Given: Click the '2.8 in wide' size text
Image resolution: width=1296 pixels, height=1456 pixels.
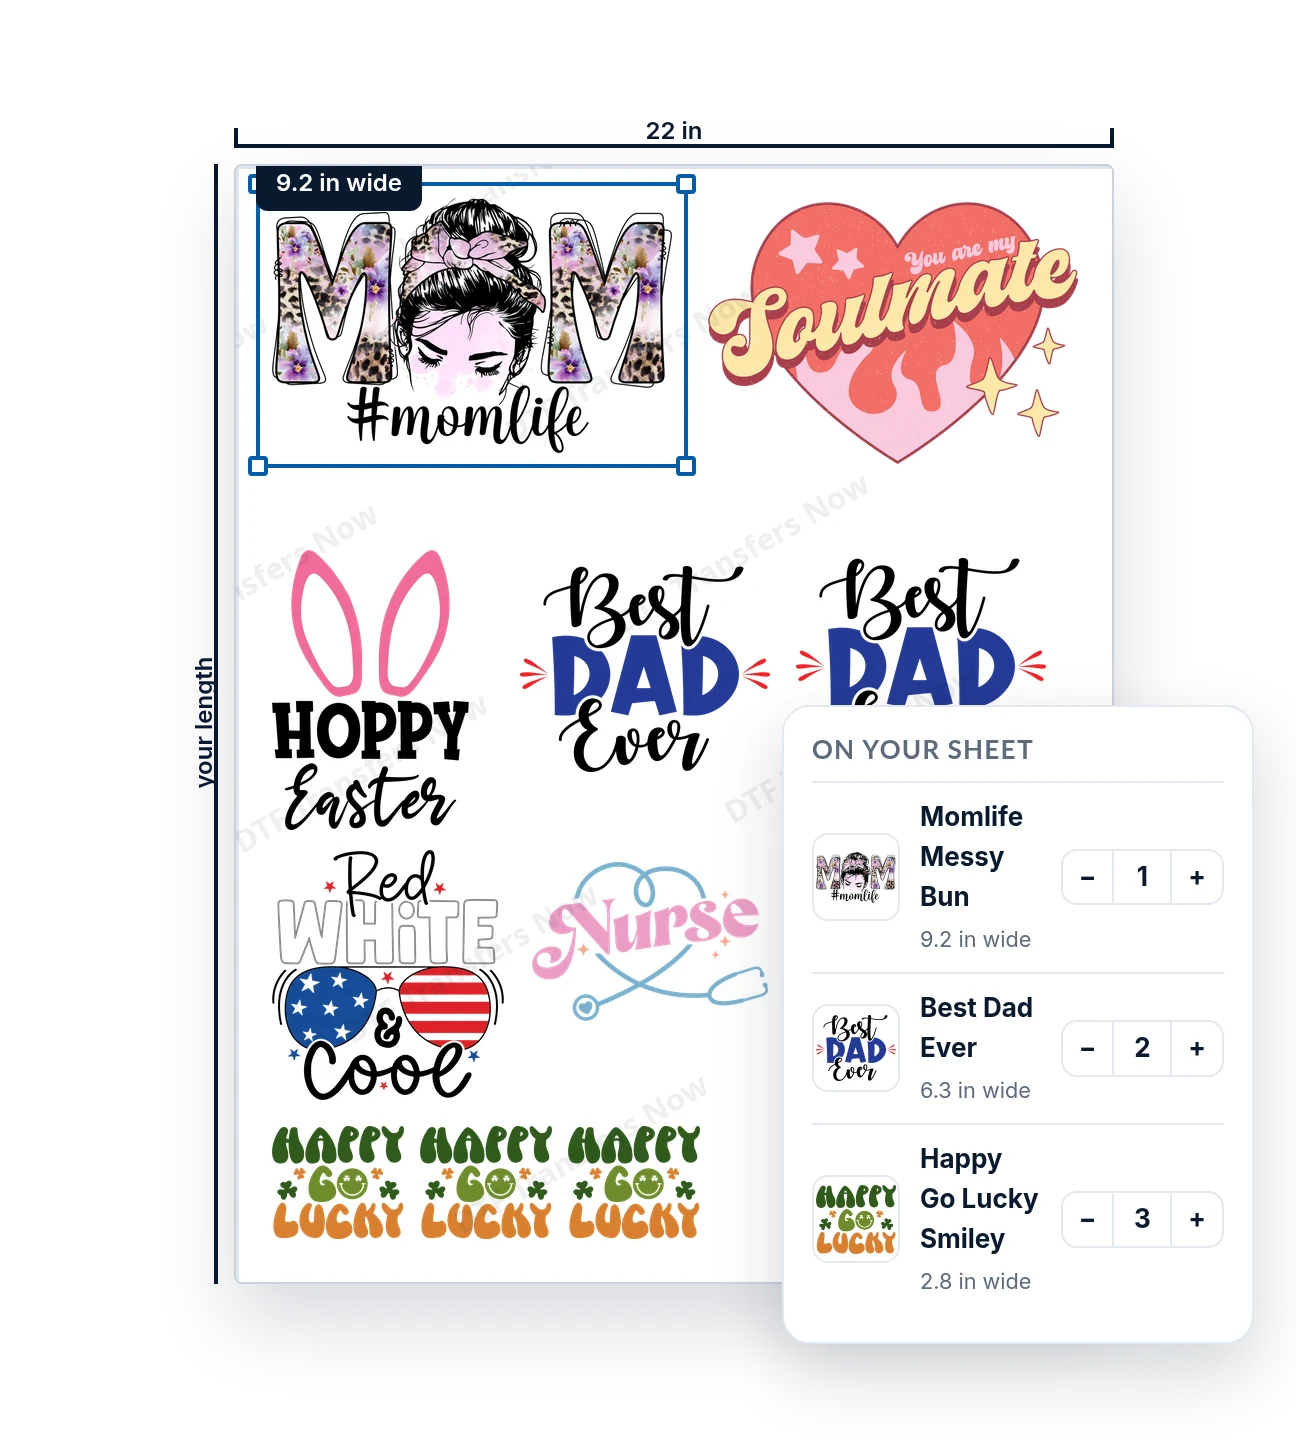Looking at the screenshot, I should [975, 1282].
